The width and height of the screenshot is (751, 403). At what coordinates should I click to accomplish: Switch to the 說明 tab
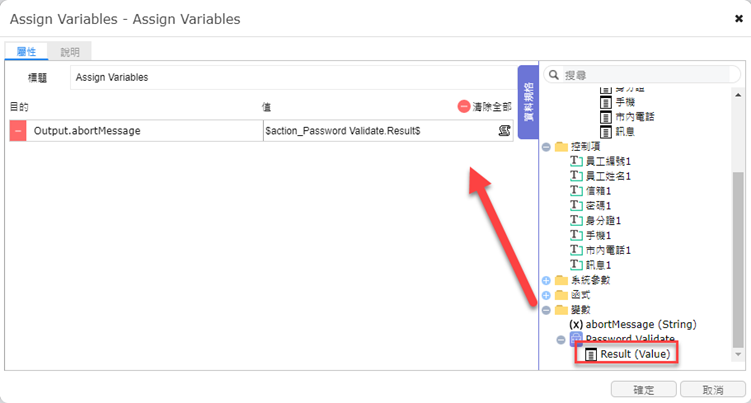tap(70, 51)
